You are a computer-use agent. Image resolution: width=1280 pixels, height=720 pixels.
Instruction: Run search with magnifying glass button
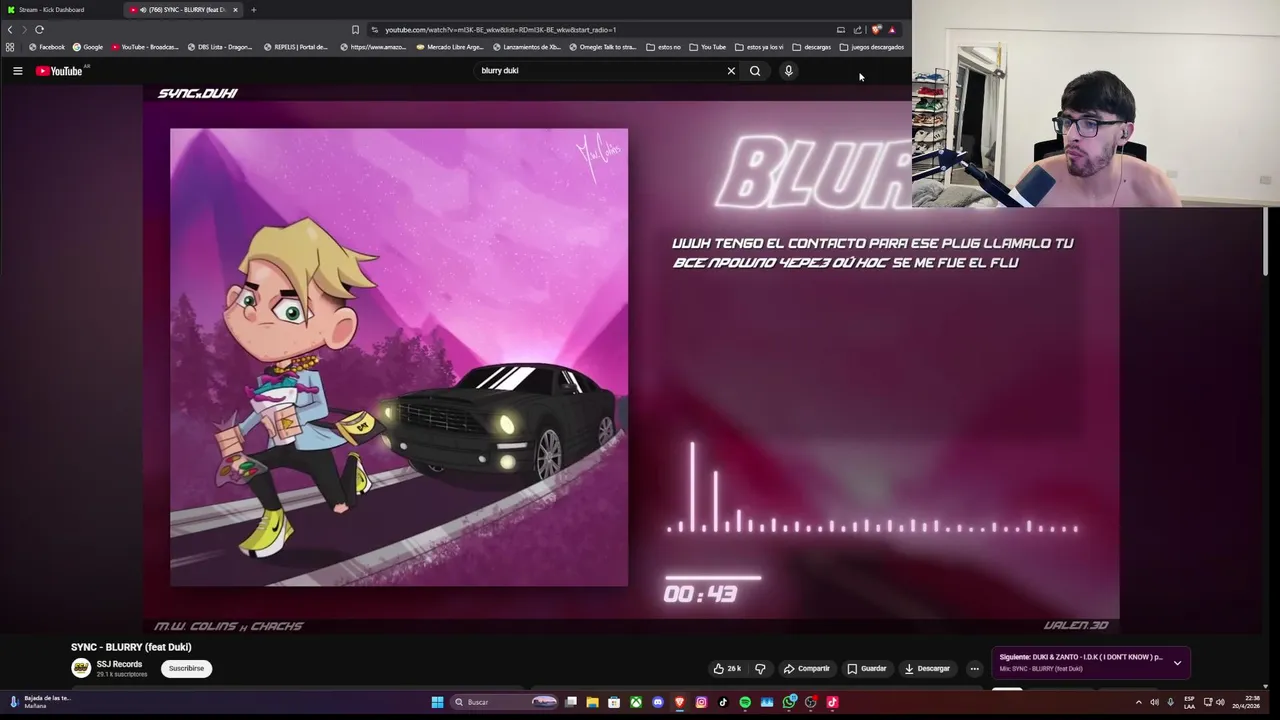[x=755, y=71]
